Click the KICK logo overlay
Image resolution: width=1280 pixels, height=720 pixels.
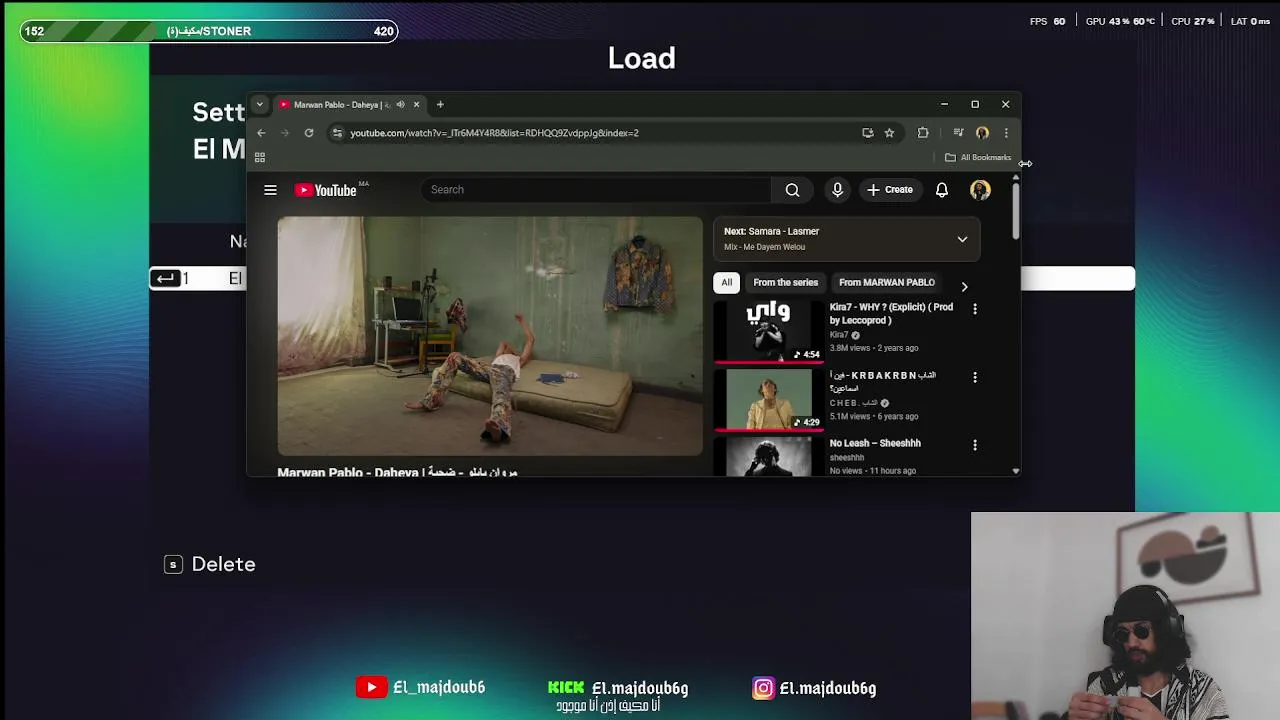566,687
